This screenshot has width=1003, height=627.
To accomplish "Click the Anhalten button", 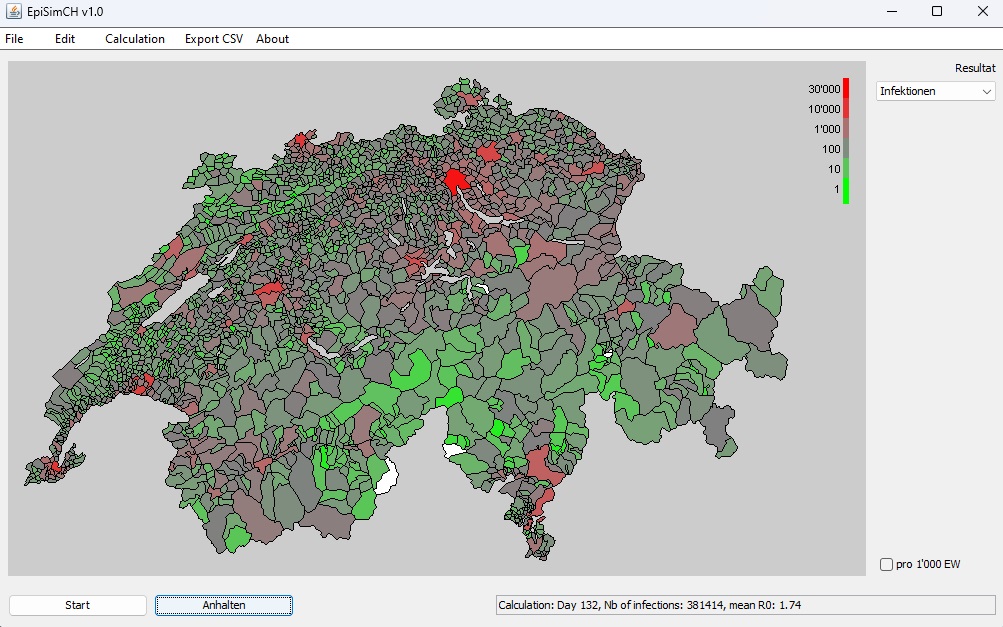I will click(222, 605).
